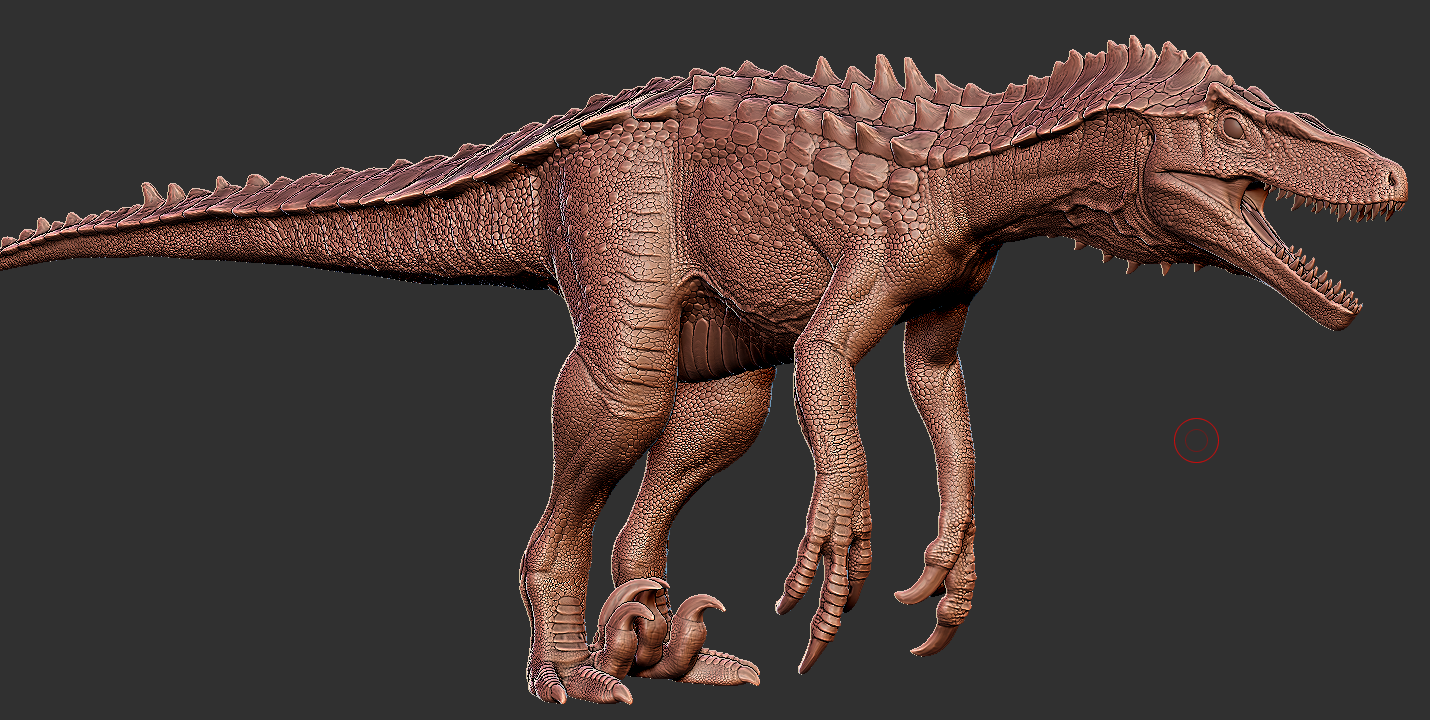
Task: Click the dinosaur's eye
Action: 1233,127
